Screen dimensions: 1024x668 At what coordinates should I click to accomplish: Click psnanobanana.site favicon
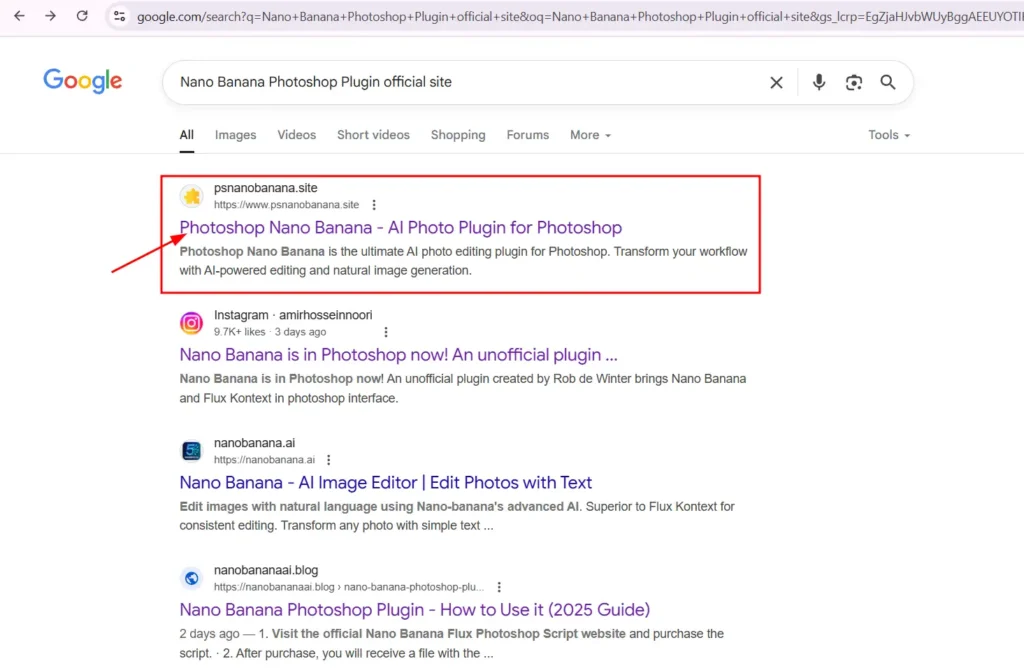[191, 196]
